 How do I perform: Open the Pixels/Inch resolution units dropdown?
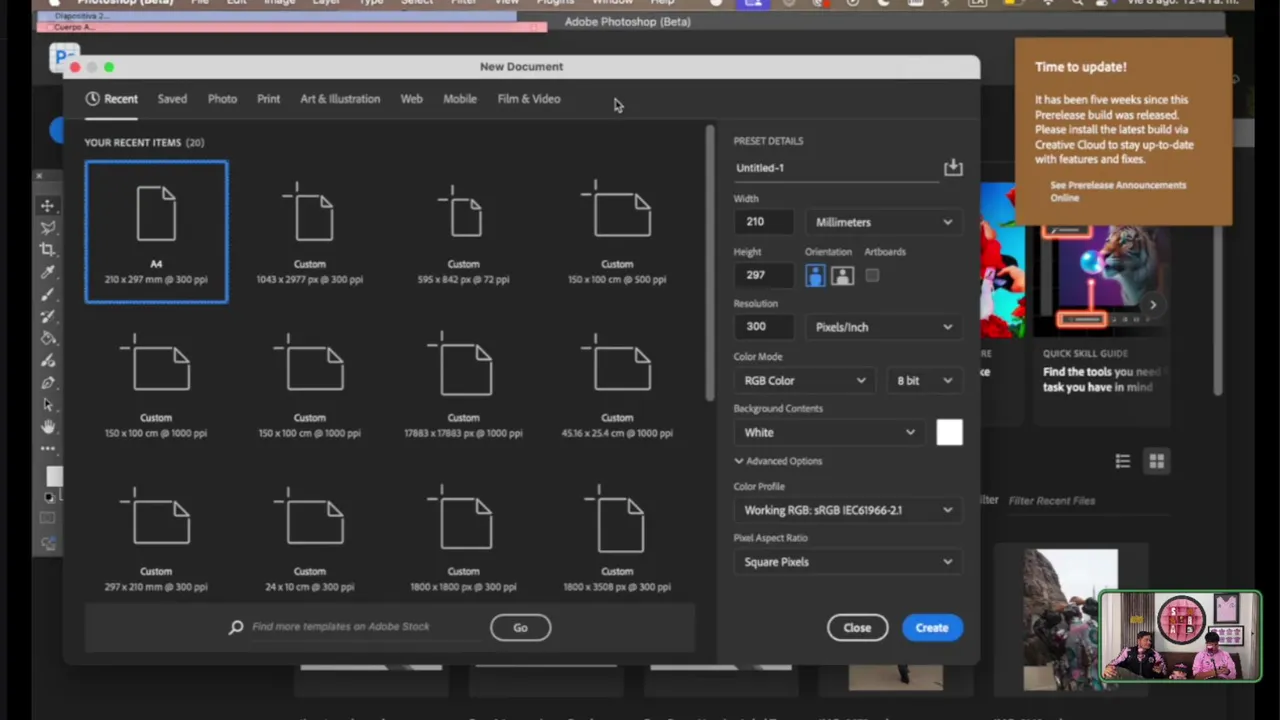(884, 327)
